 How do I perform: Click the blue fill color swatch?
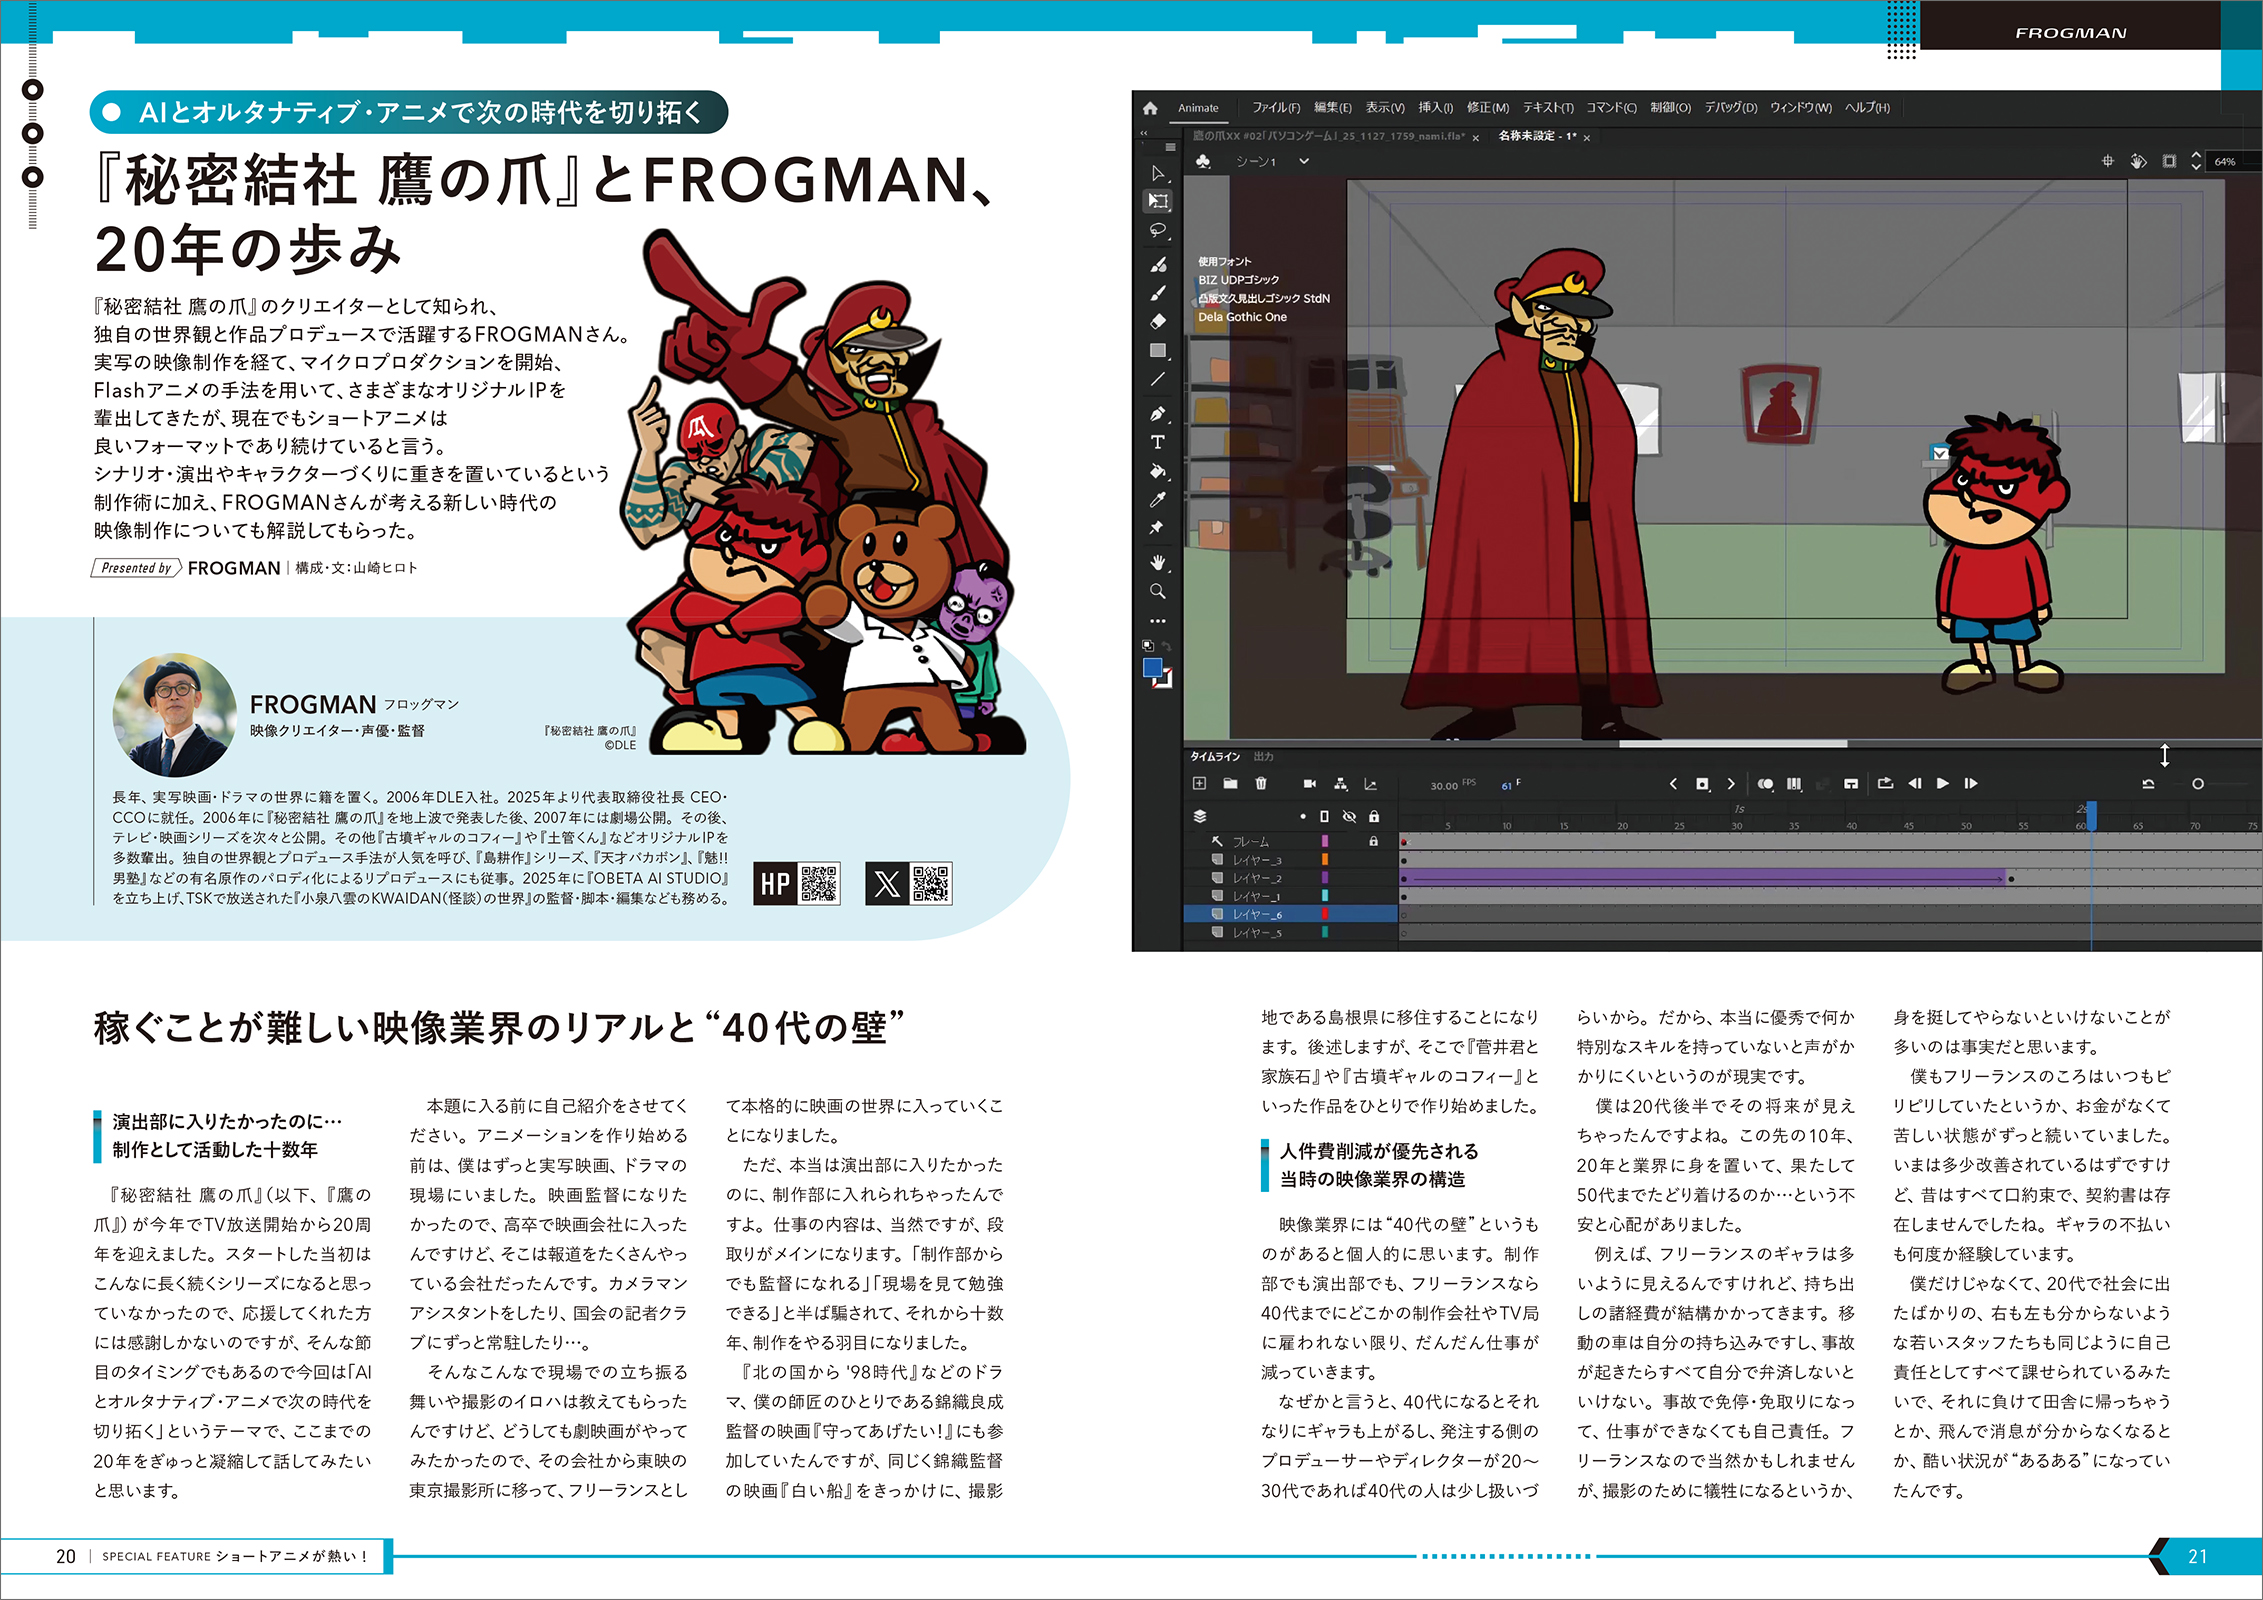1152,667
